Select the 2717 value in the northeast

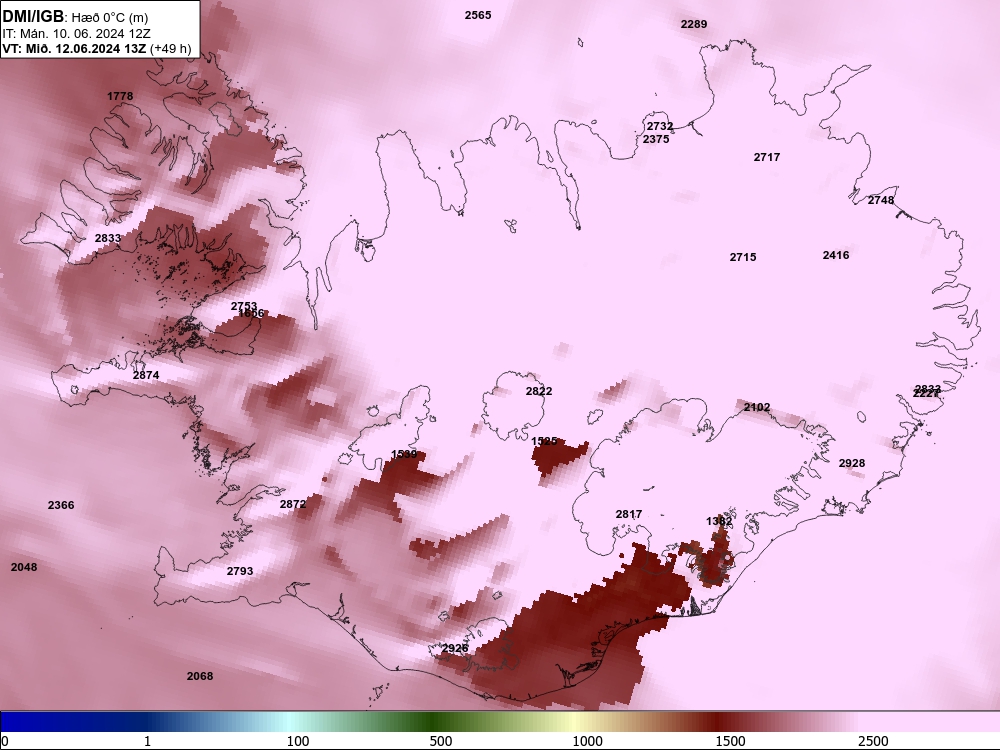[x=767, y=157]
